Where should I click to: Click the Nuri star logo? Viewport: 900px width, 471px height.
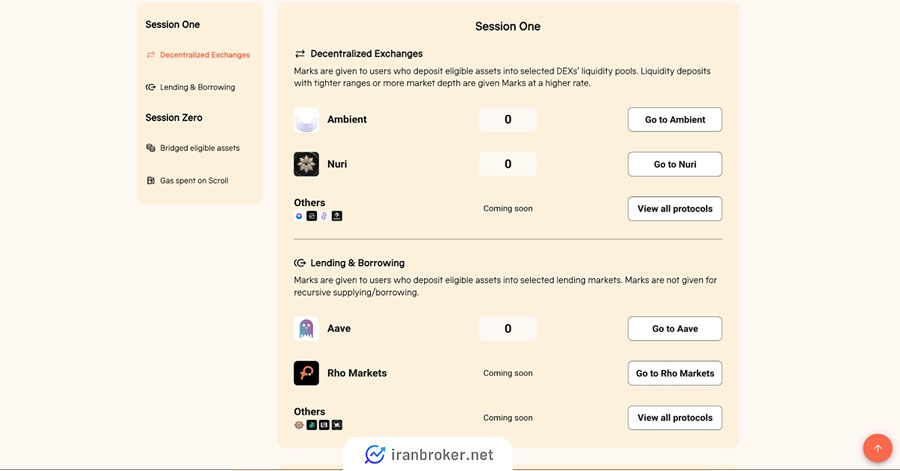coord(306,164)
